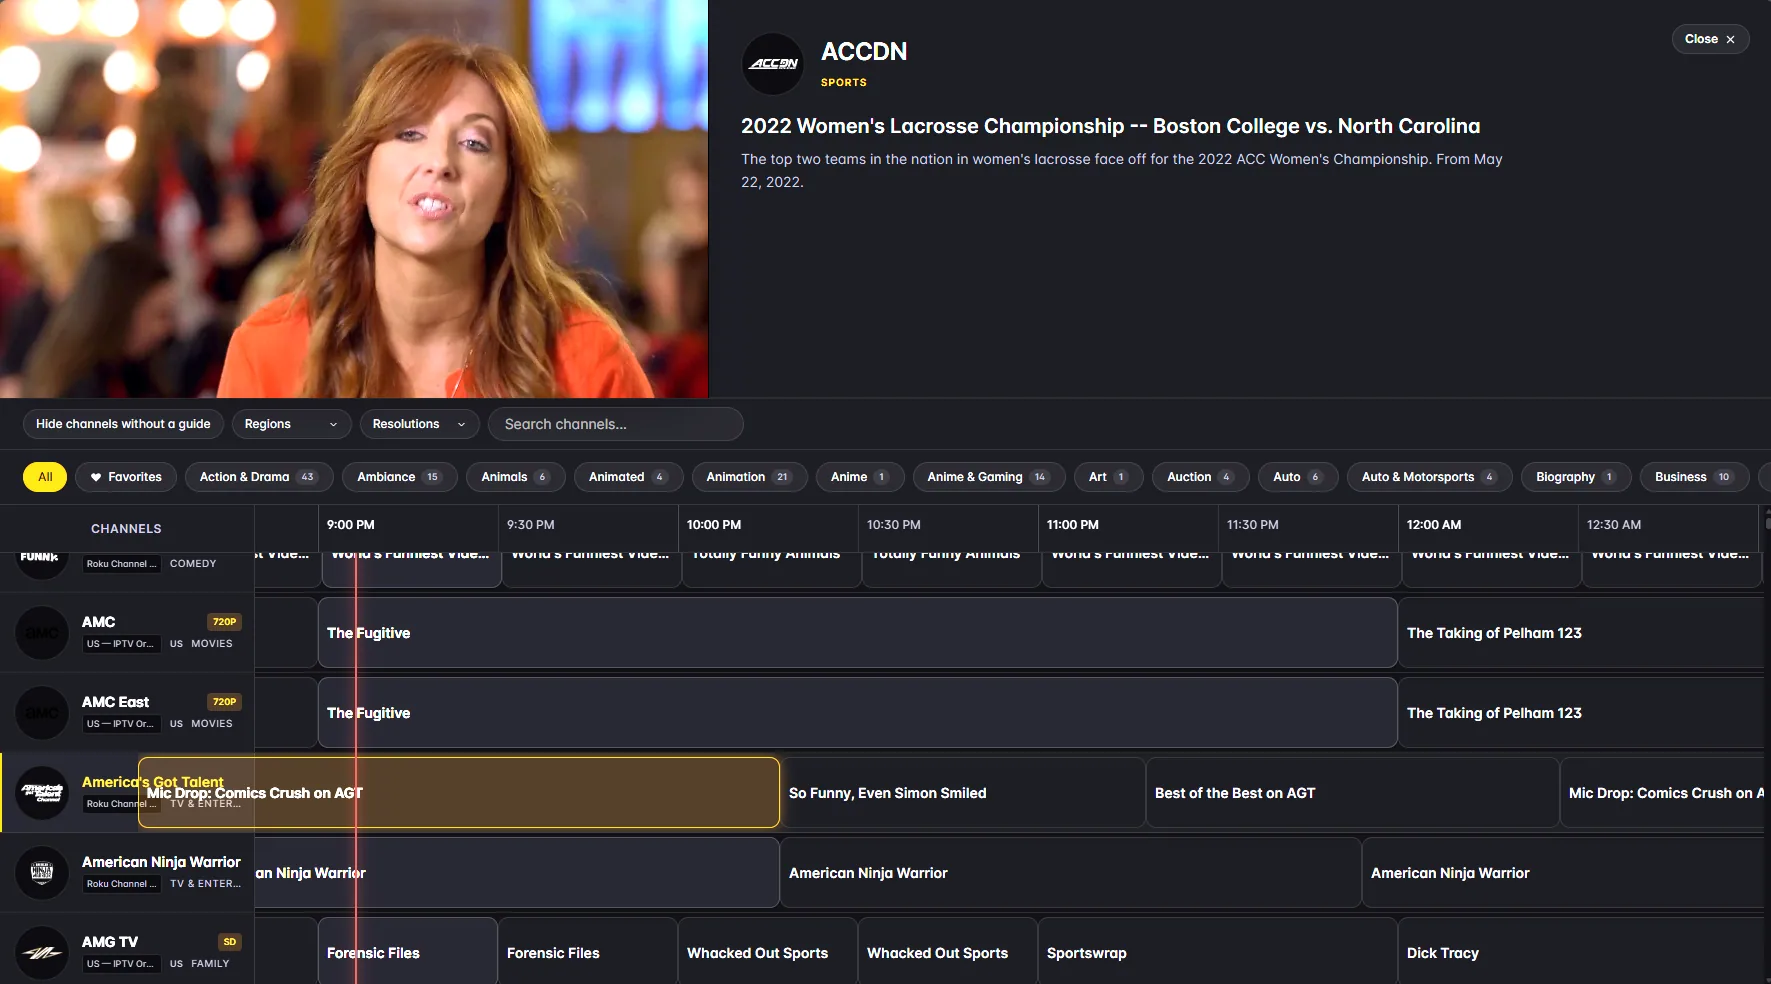Screen dimensions: 1771x984
Task: Select the Business category
Action: pos(1694,477)
